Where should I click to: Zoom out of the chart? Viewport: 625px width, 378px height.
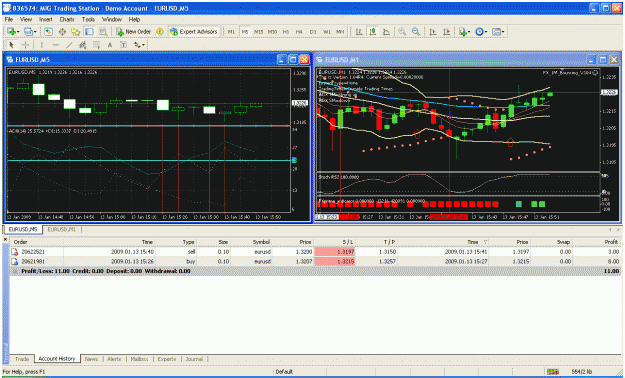pyautogui.click(x=416, y=32)
